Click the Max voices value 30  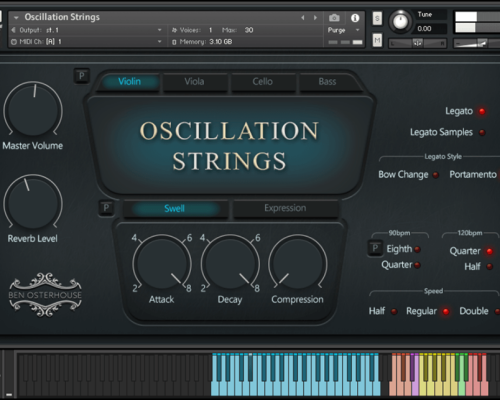click(x=249, y=30)
